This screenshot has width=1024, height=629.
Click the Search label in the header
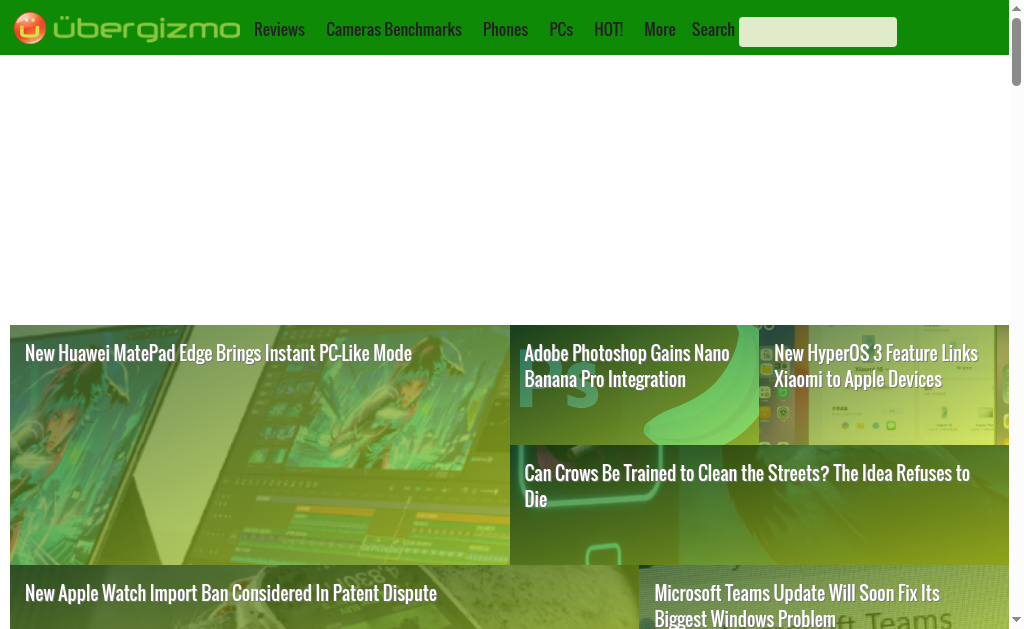[713, 30]
